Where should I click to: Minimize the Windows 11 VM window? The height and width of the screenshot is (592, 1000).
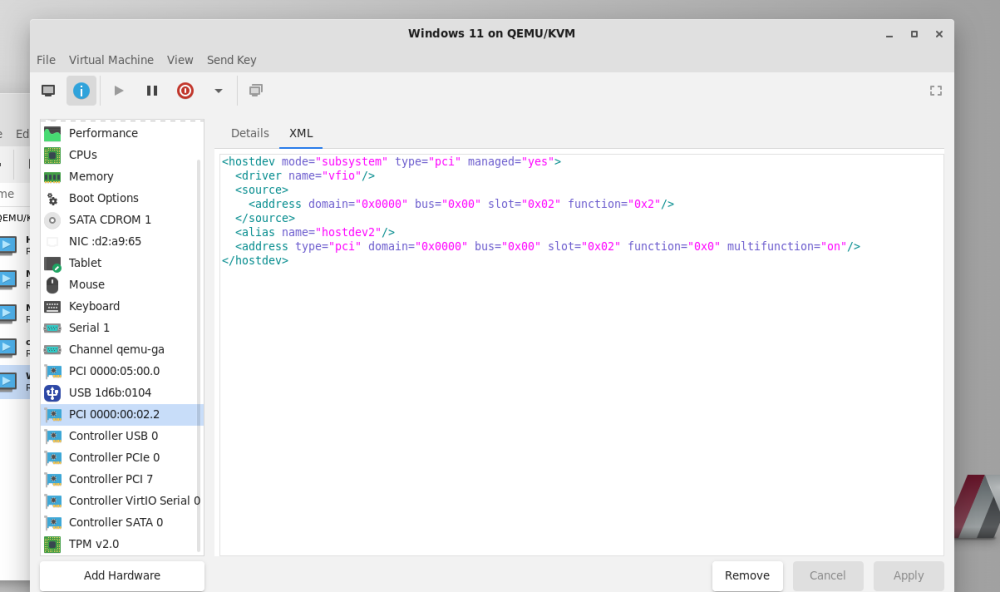pyautogui.click(x=889, y=34)
